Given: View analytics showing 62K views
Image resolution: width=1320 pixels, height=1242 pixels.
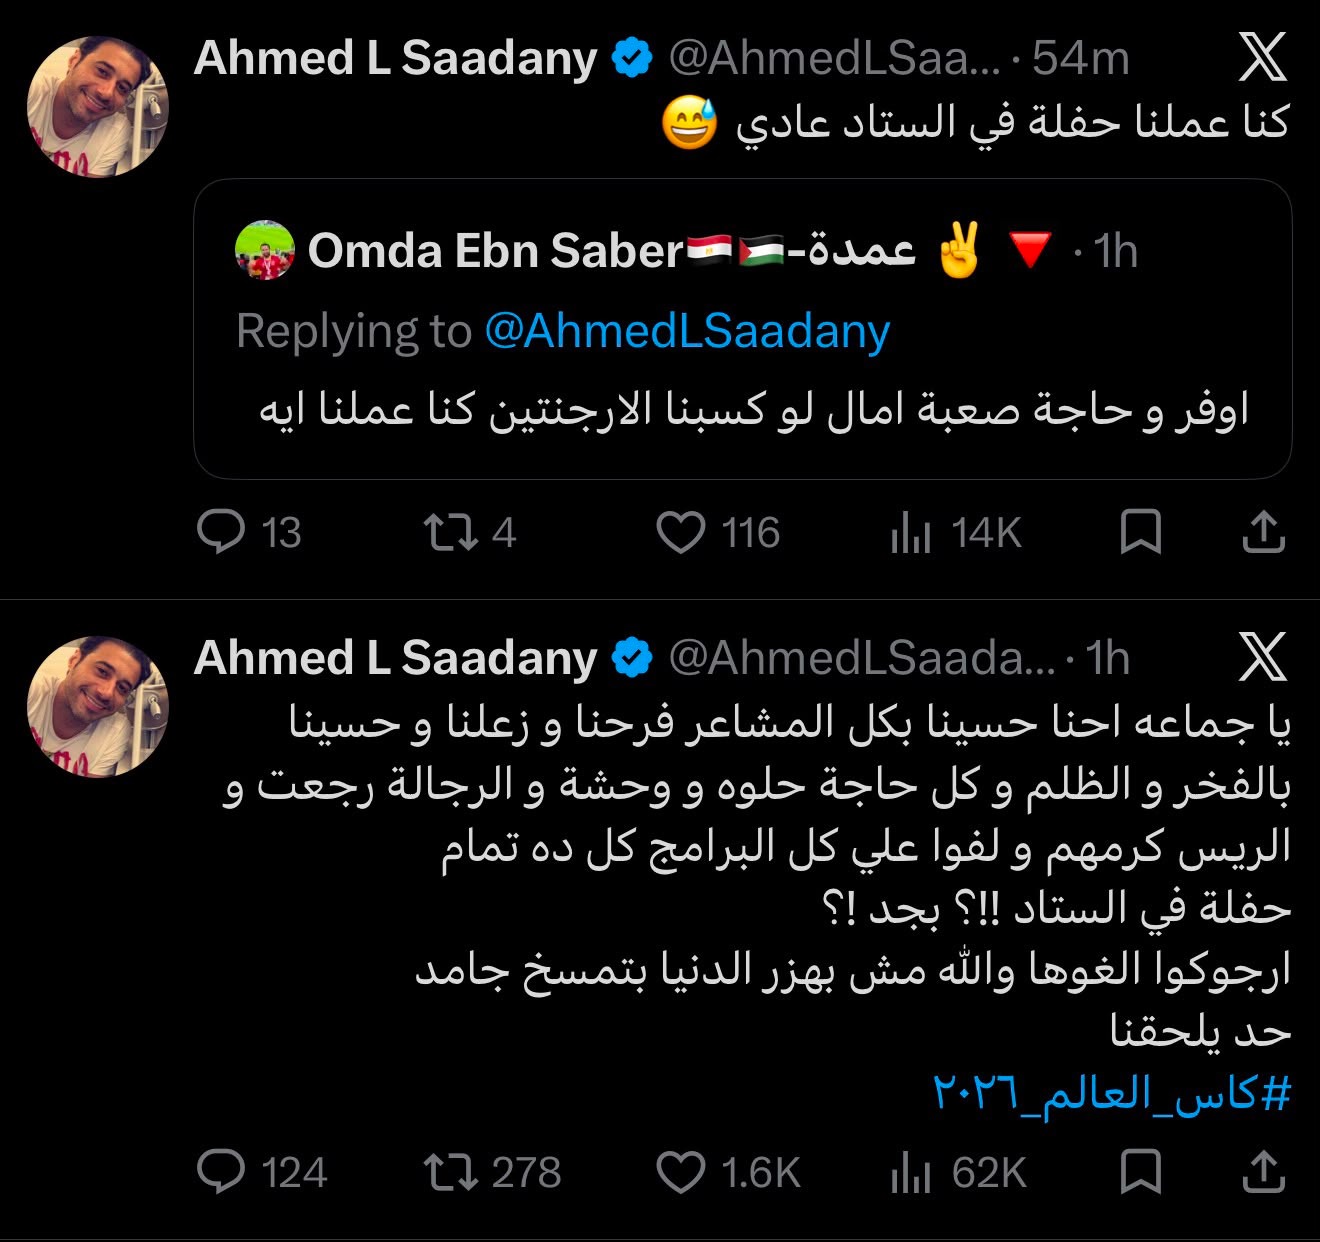Looking at the screenshot, I should point(958,1173).
